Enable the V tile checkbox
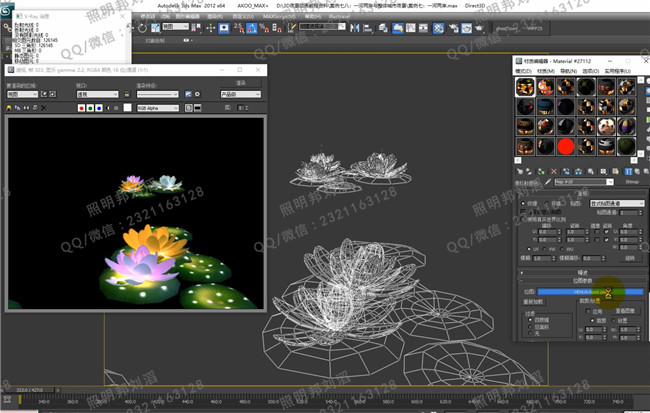This screenshot has width=650, height=413. 607,240
